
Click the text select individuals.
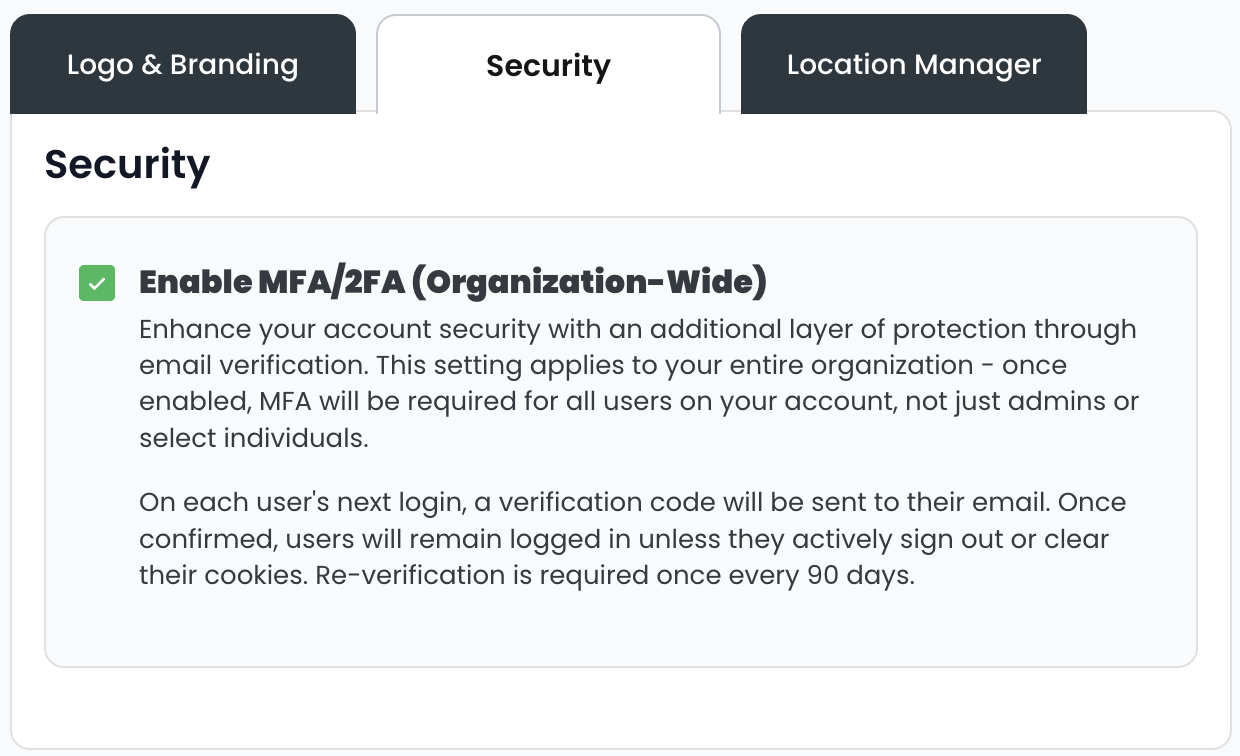(254, 438)
